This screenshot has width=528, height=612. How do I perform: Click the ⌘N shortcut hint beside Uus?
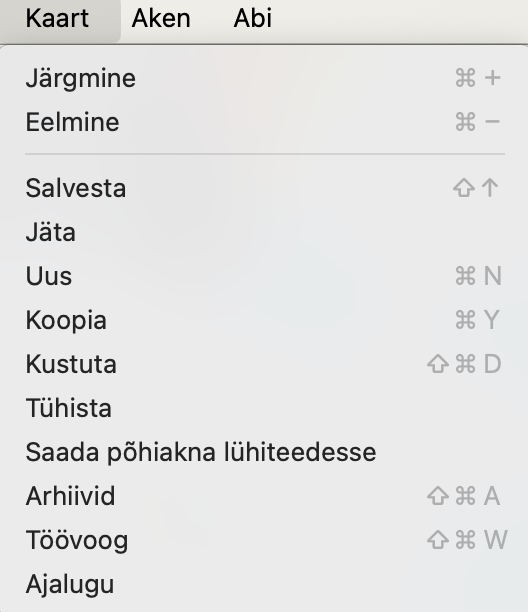pos(478,276)
